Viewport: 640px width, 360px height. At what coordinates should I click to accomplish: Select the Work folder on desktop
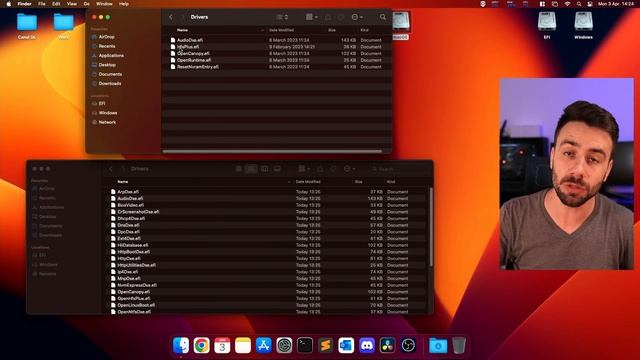tap(64, 26)
